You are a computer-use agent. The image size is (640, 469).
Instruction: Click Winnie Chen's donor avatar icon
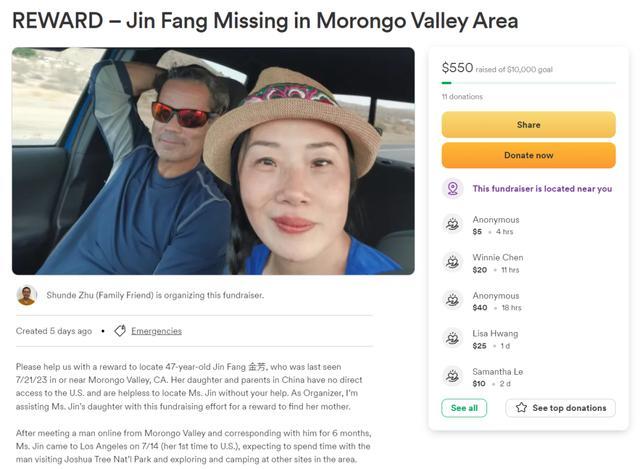point(453,263)
